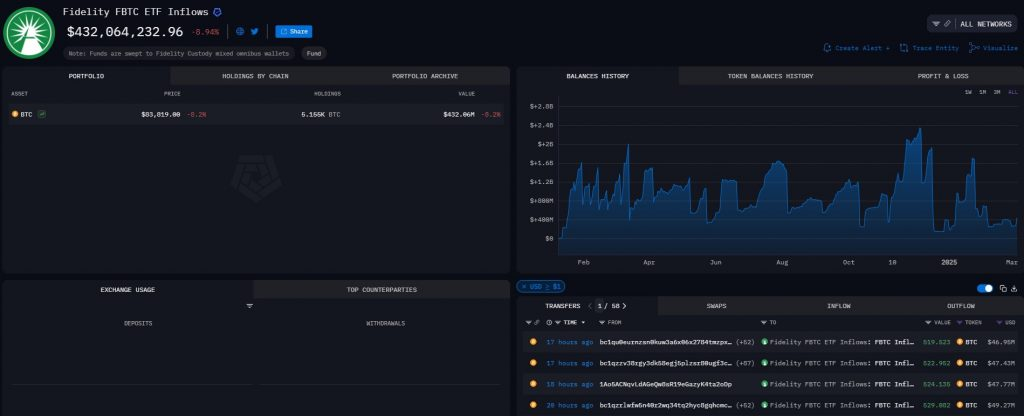Select the ALL chart range
Image resolution: width=1024 pixels, height=416 pixels.
tap(1013, 92)
